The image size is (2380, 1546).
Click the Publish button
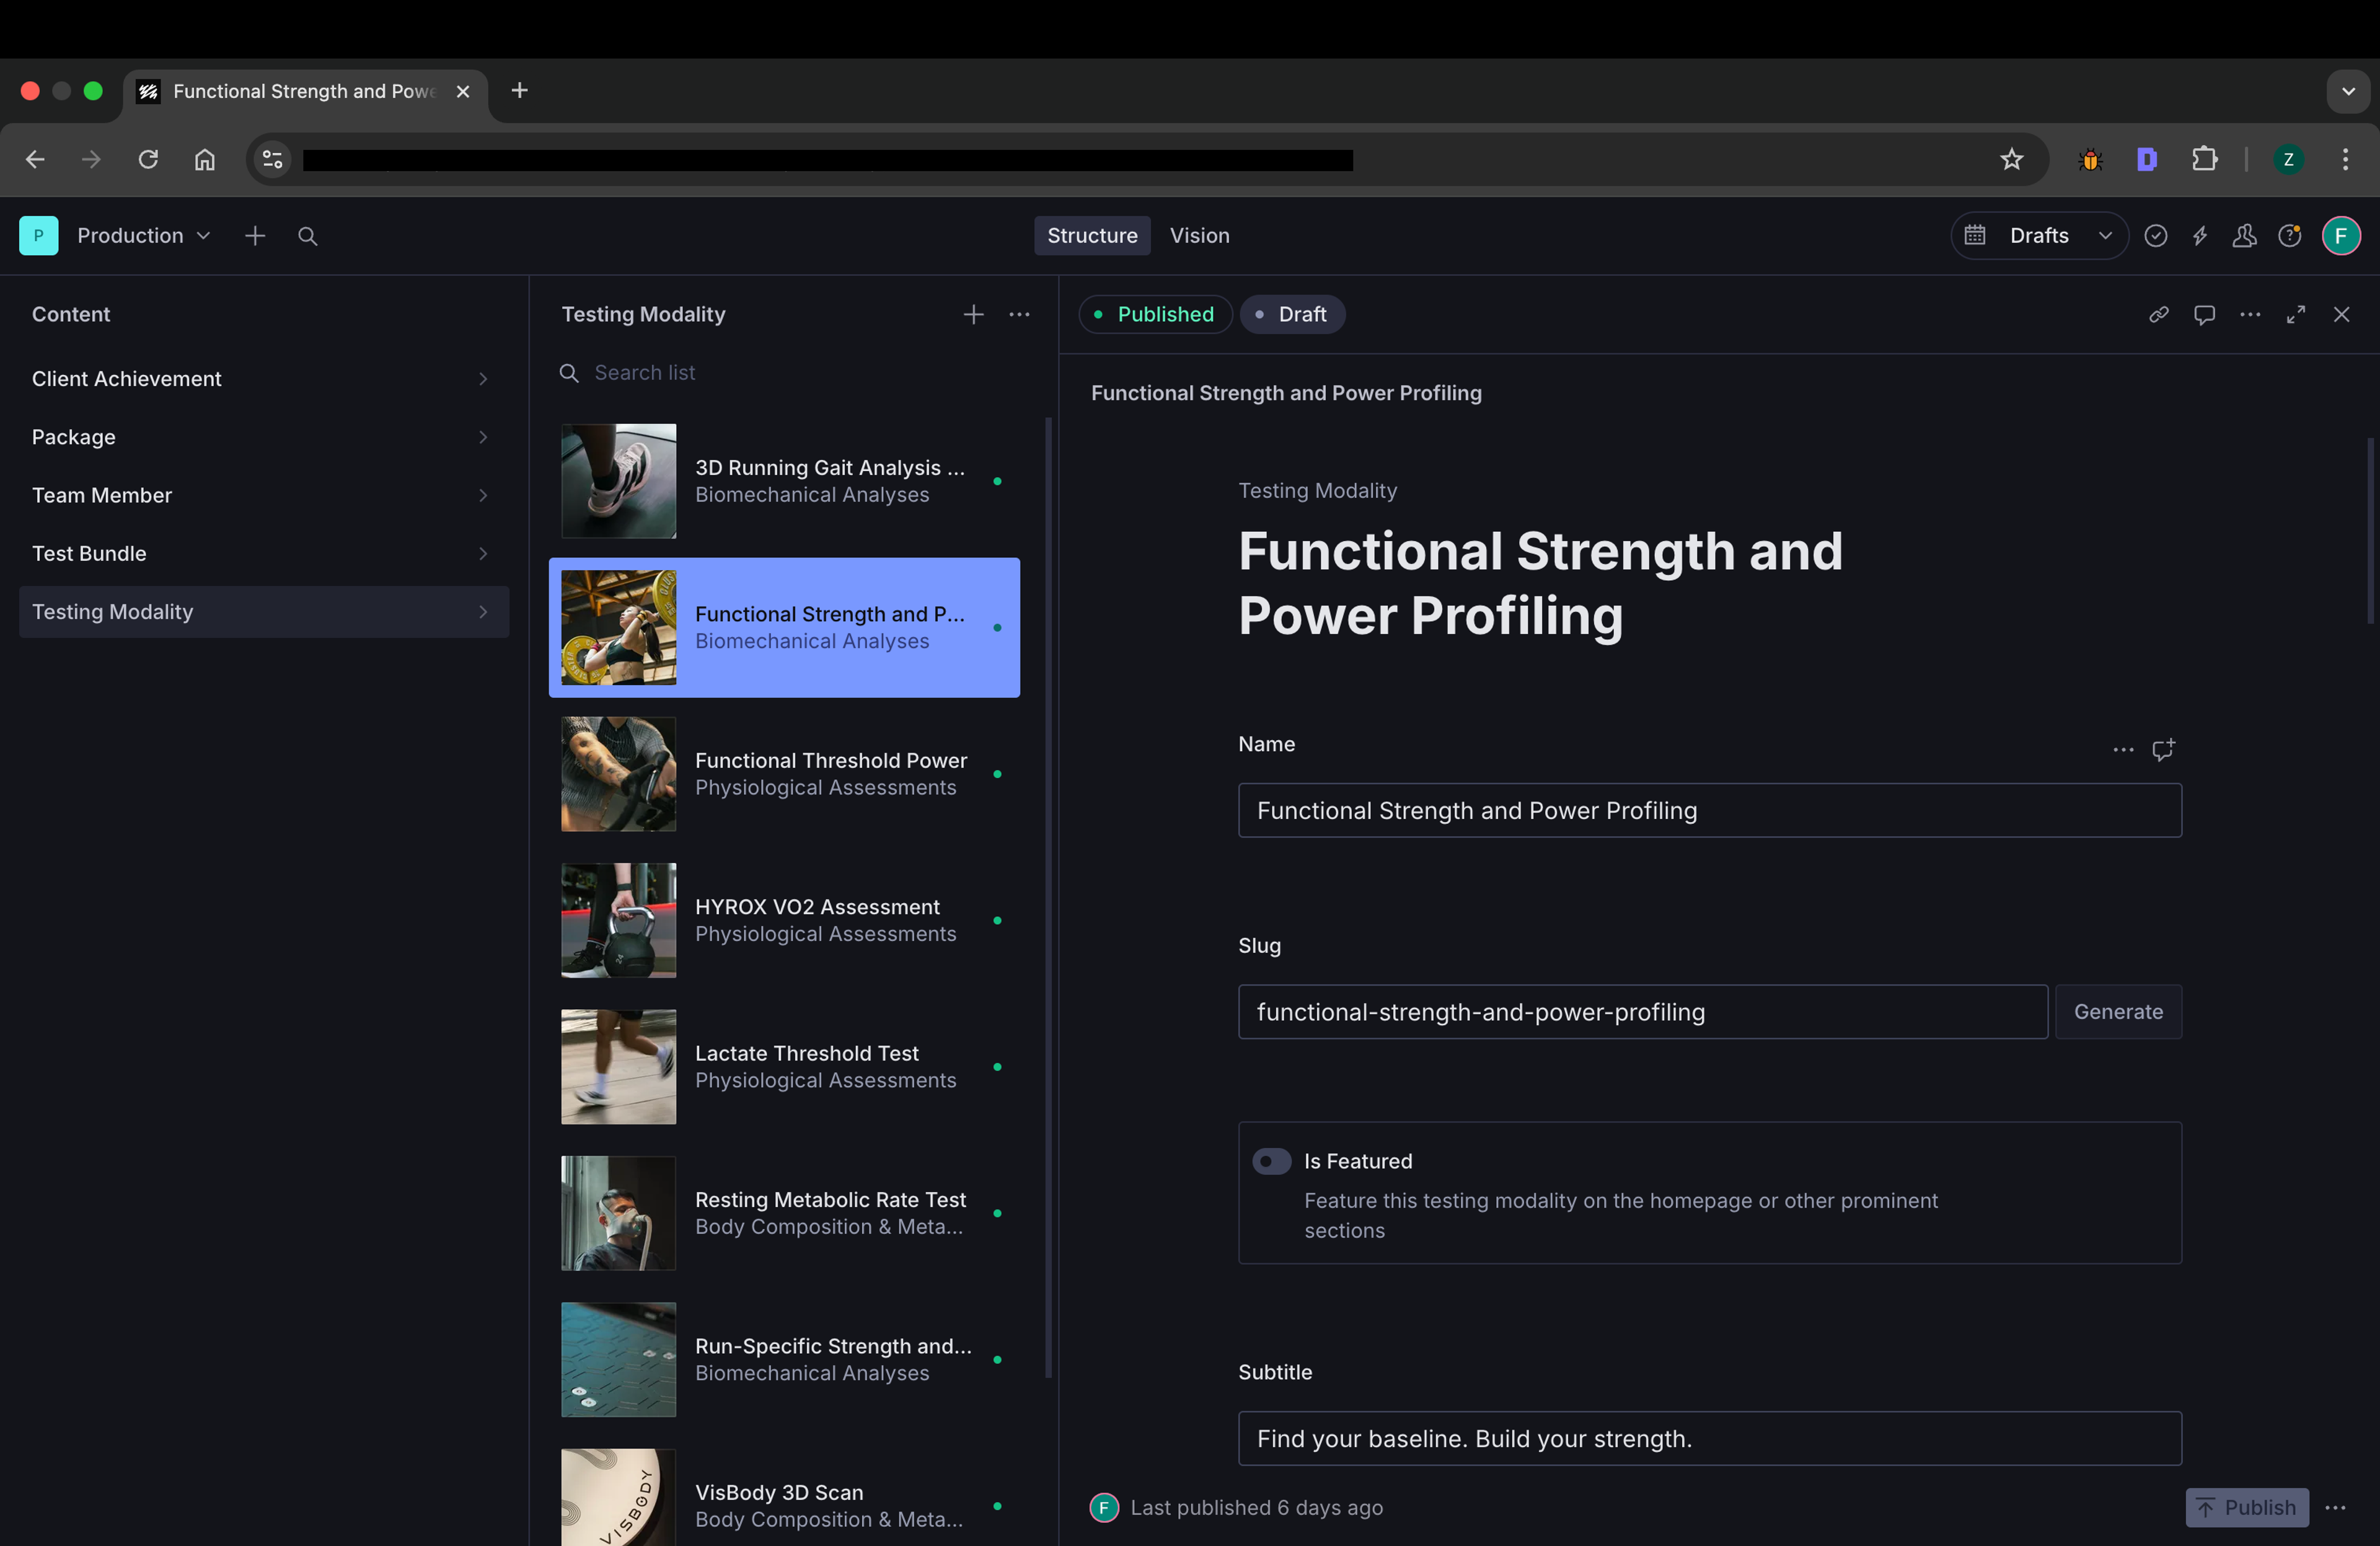(x=2246, y=1507)
